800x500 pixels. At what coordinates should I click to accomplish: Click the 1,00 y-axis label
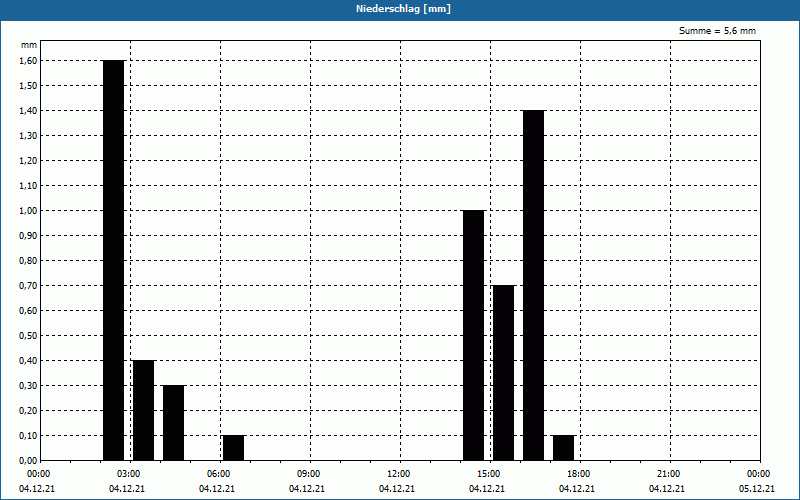(x=28, y=210)
